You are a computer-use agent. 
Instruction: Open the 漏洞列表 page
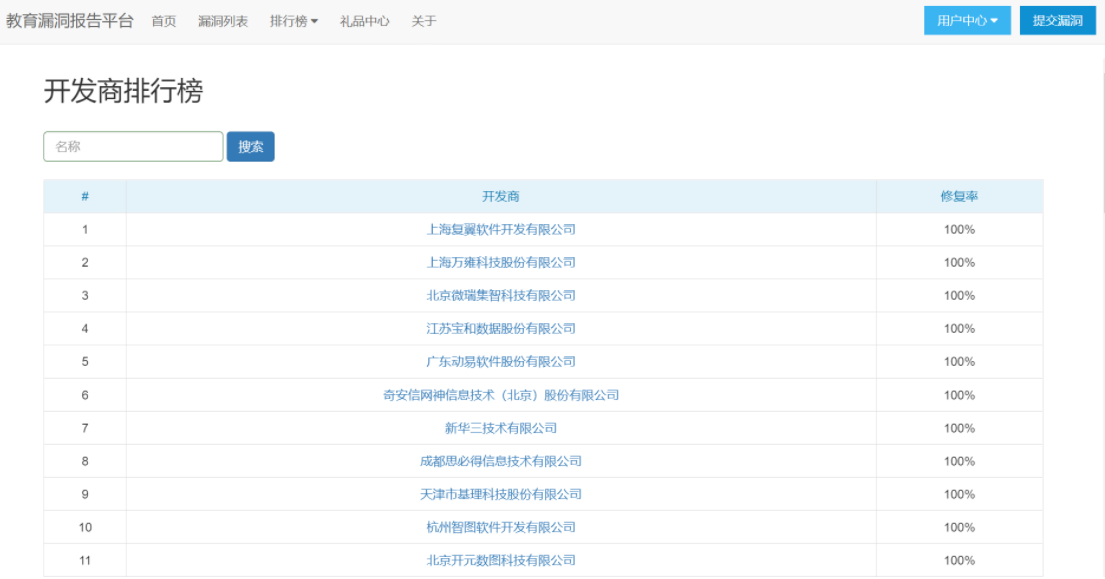click(x=223, y=21)
